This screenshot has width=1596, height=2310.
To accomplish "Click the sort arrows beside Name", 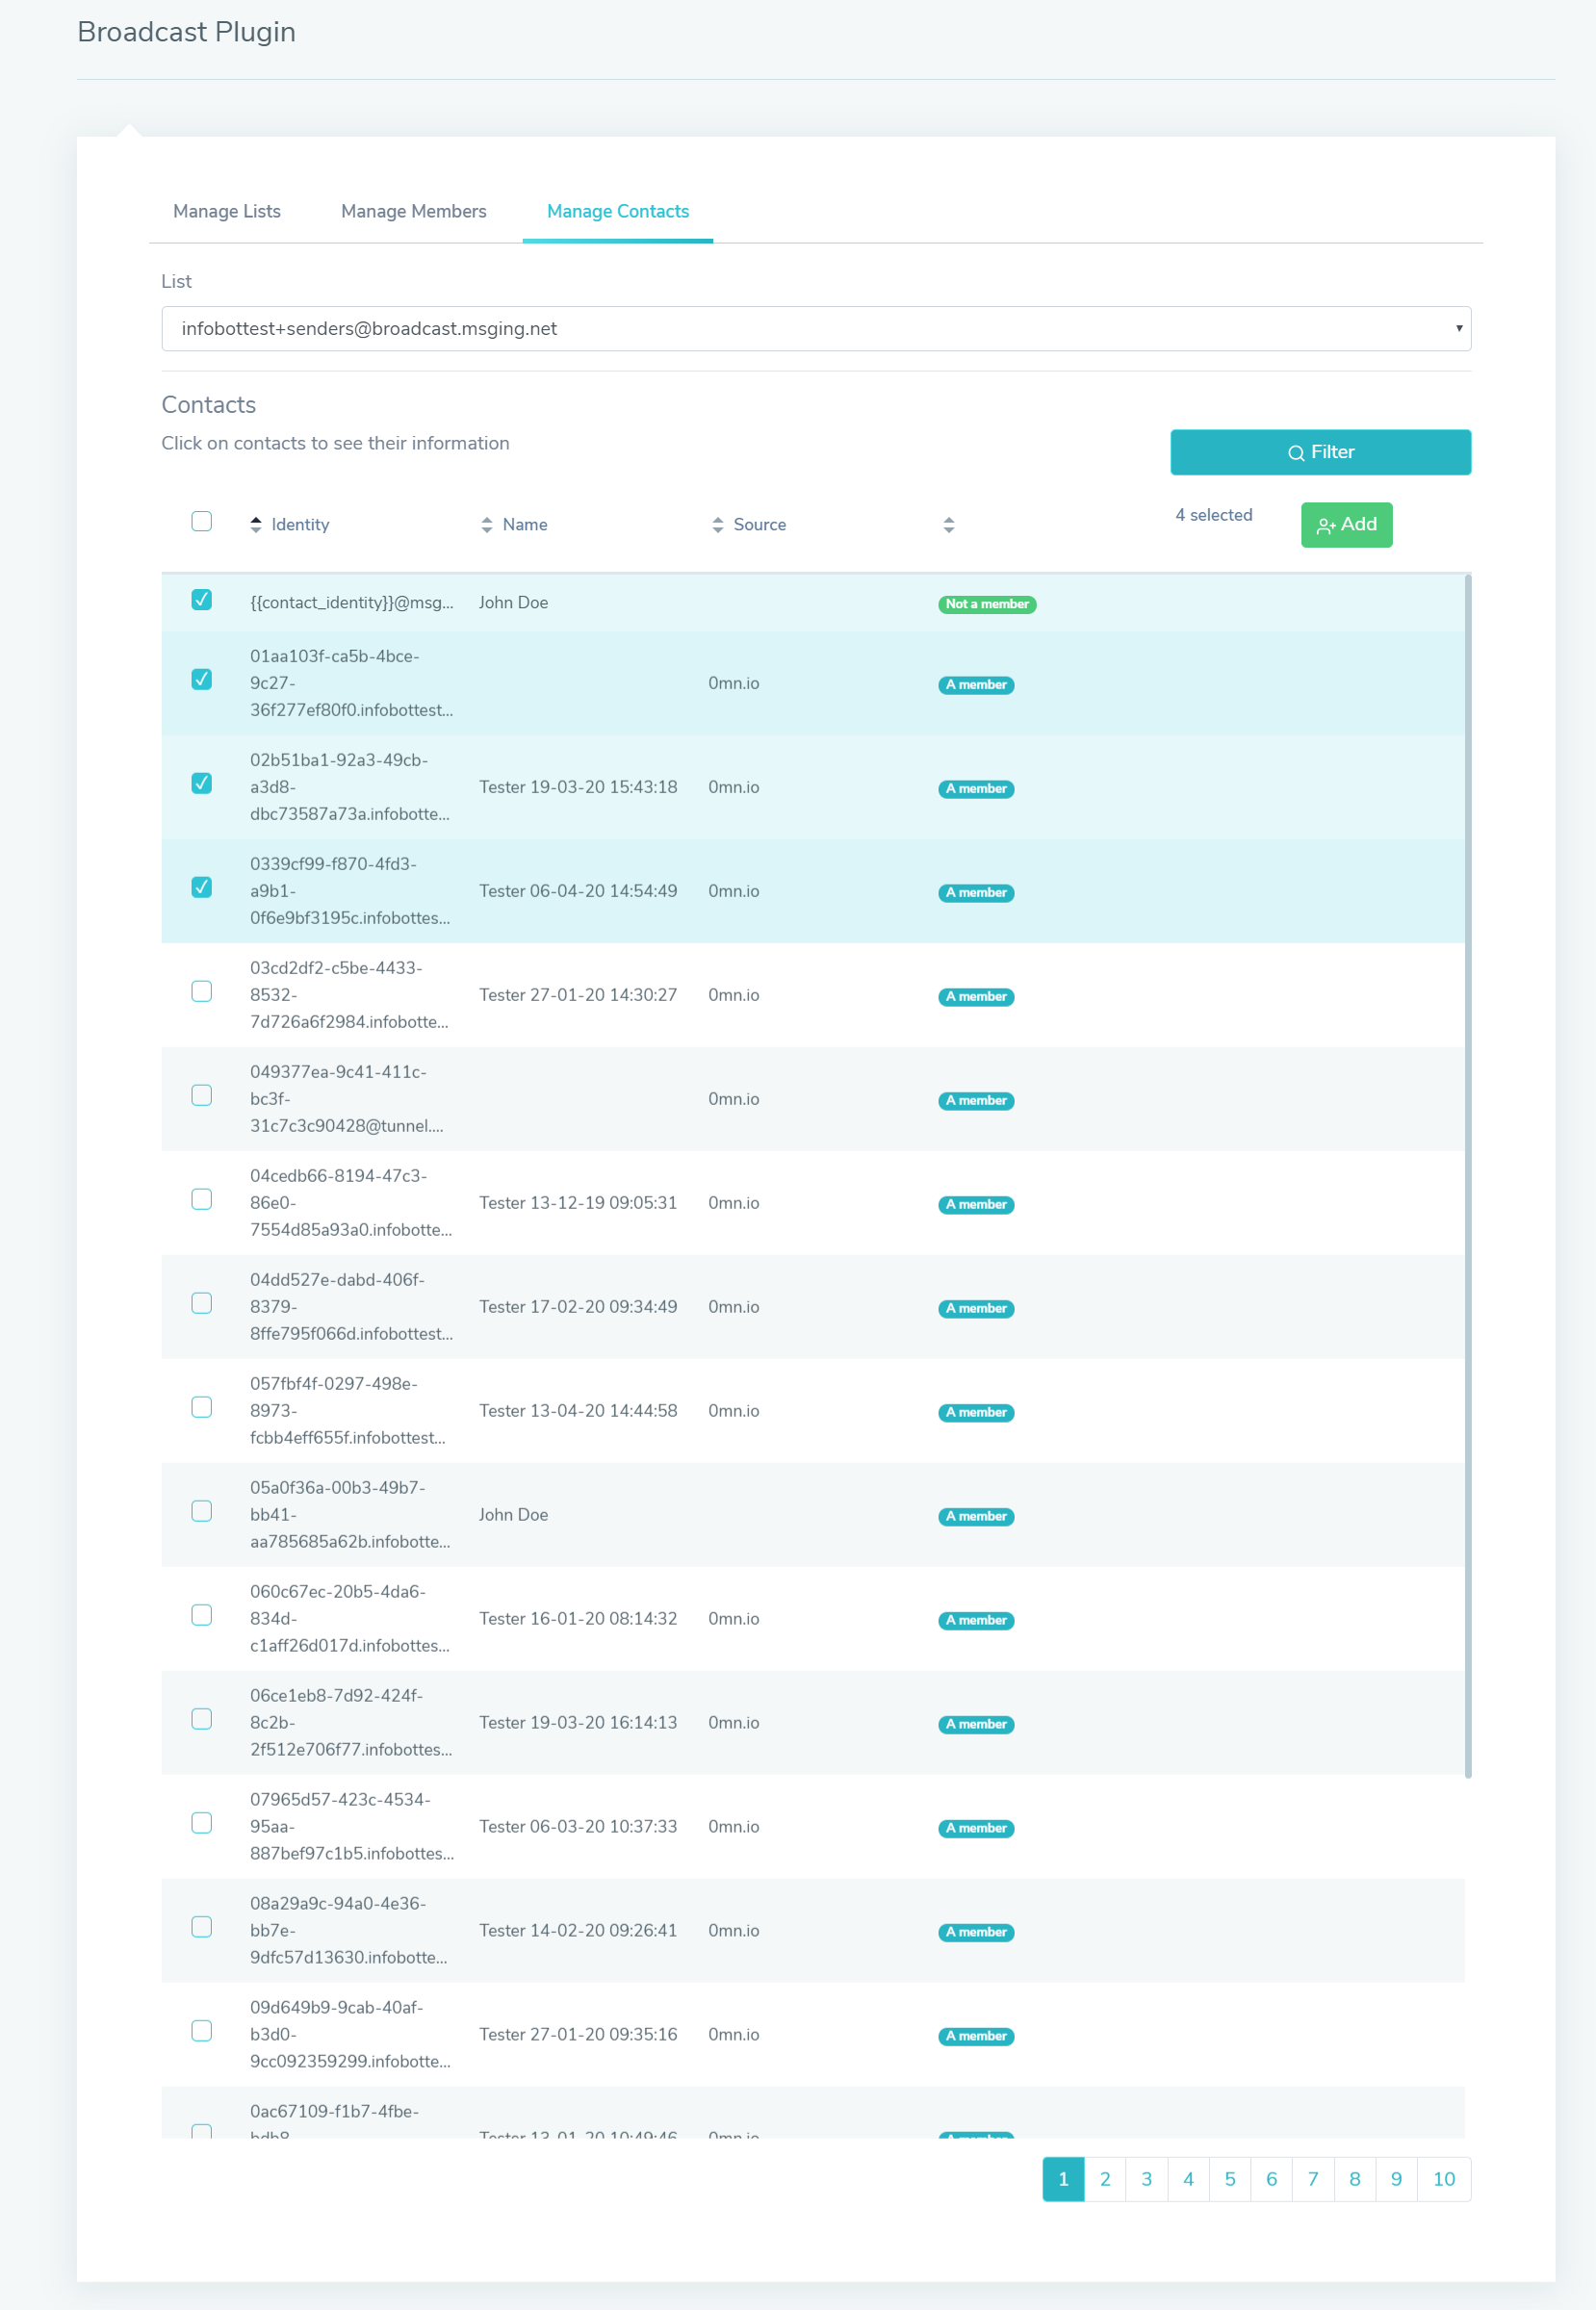I will click(x=487, y=525).
